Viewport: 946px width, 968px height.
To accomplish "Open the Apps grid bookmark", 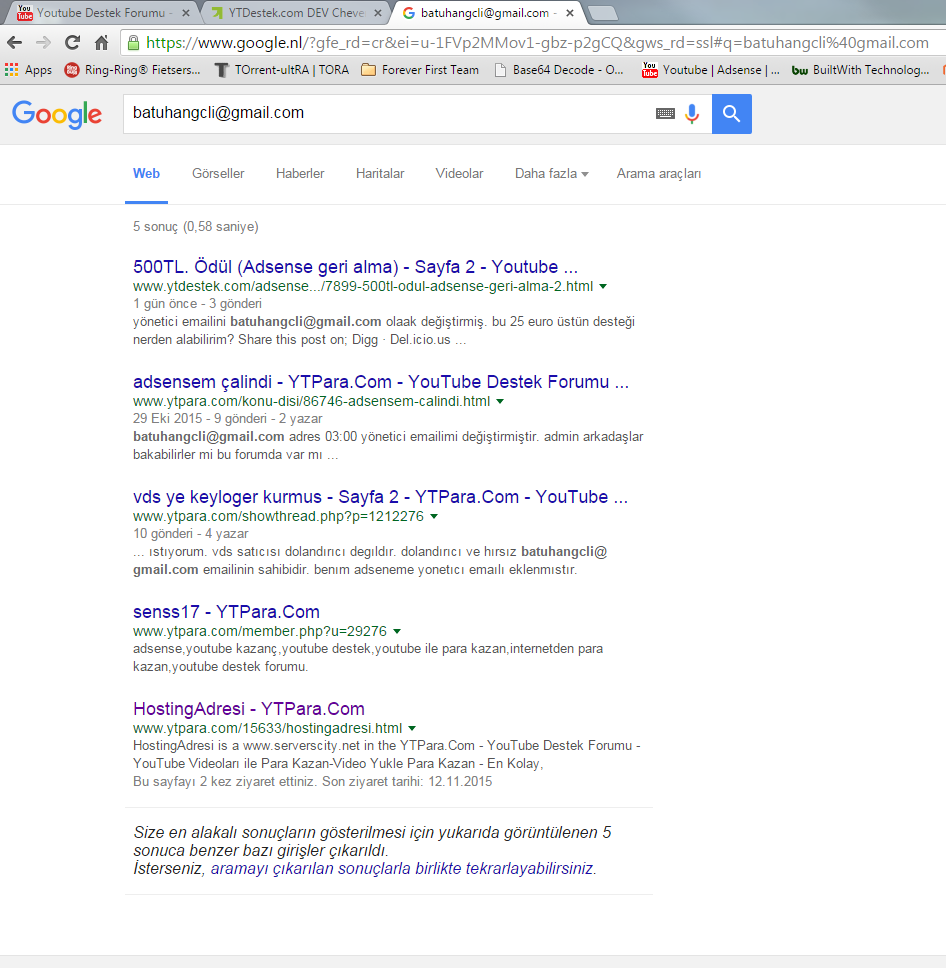I will 28,70.
